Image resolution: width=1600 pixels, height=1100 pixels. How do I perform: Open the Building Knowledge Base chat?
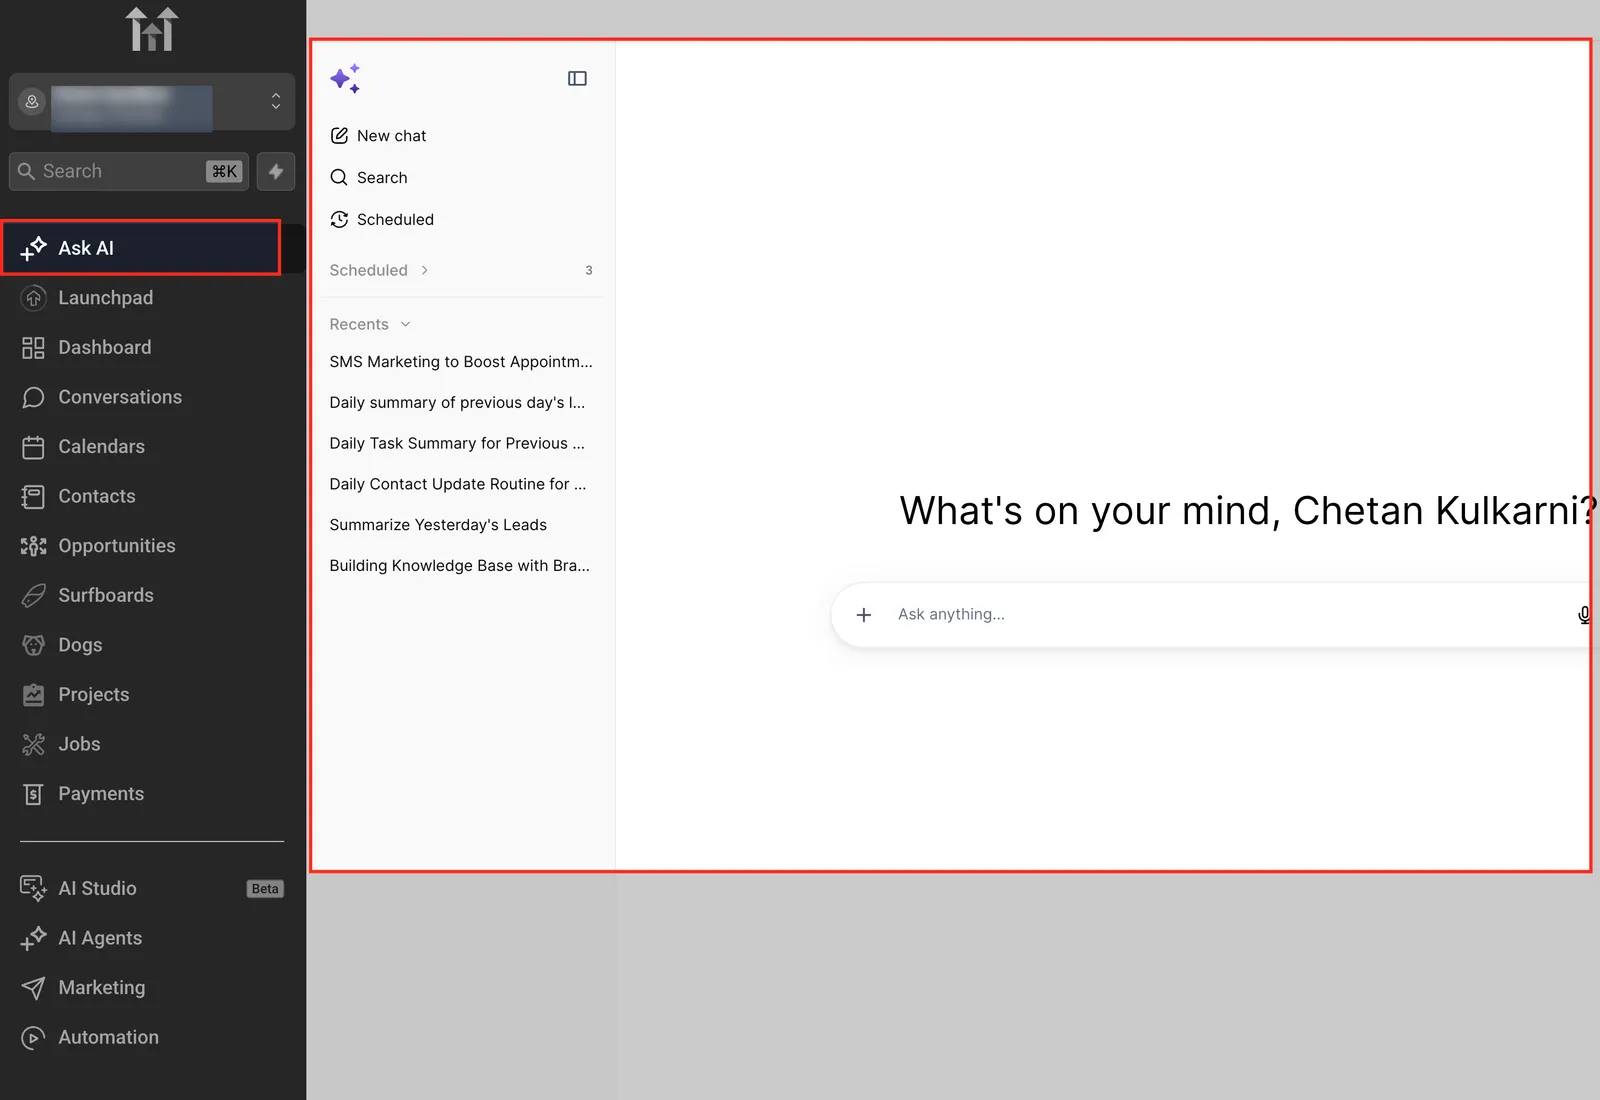(460, 566)
